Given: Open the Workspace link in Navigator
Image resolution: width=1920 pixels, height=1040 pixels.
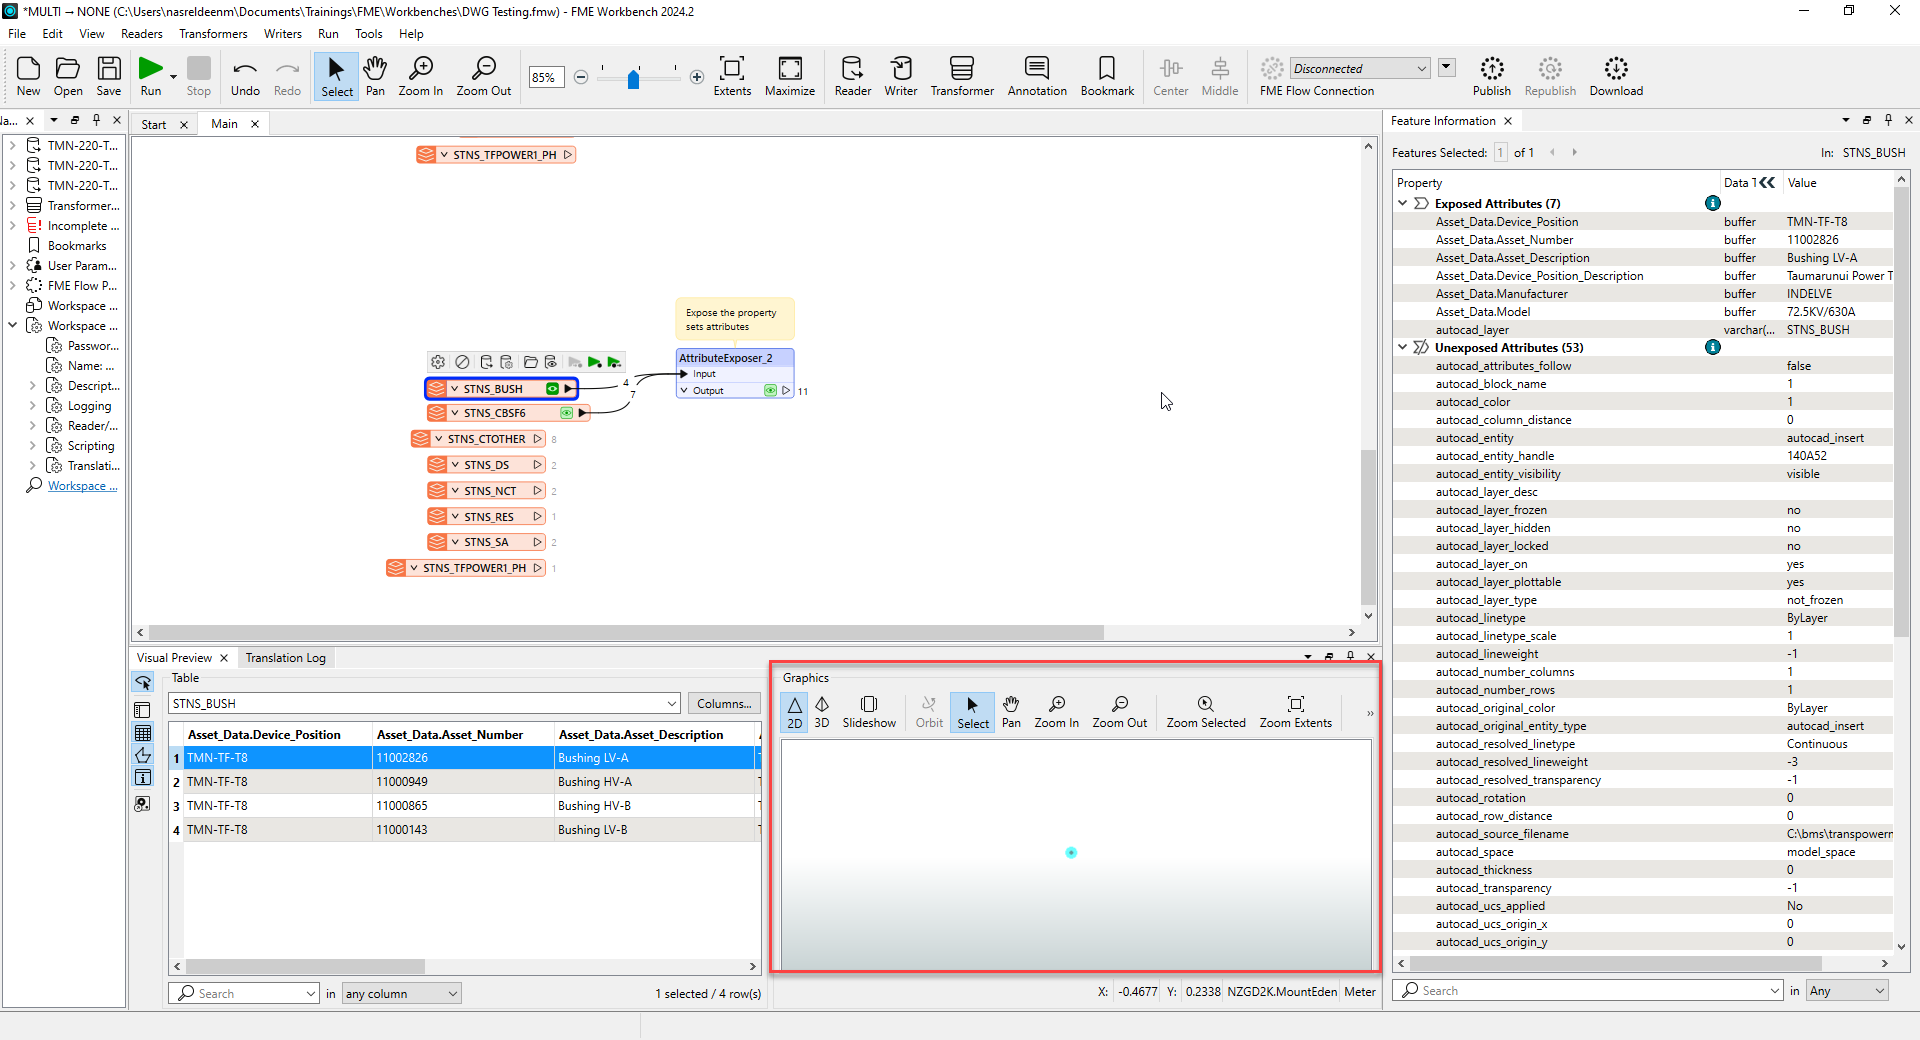Looking at the screenshot, I should click(x=82, y=486).
